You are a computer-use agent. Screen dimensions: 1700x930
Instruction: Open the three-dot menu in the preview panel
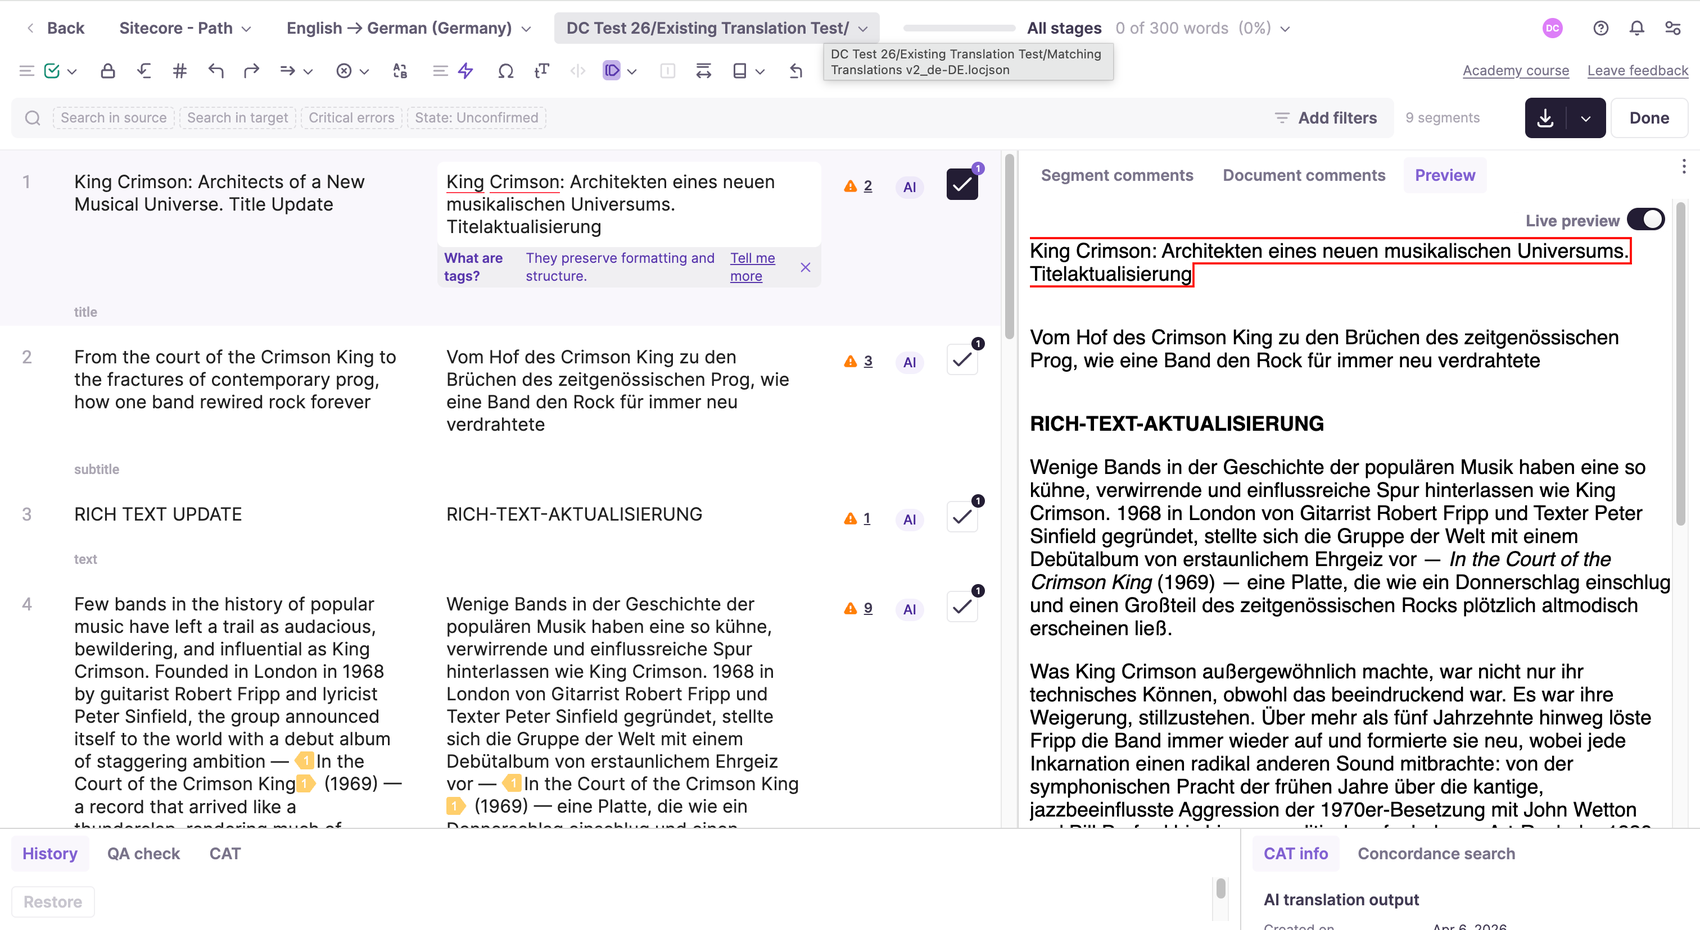pos(1684,167)
